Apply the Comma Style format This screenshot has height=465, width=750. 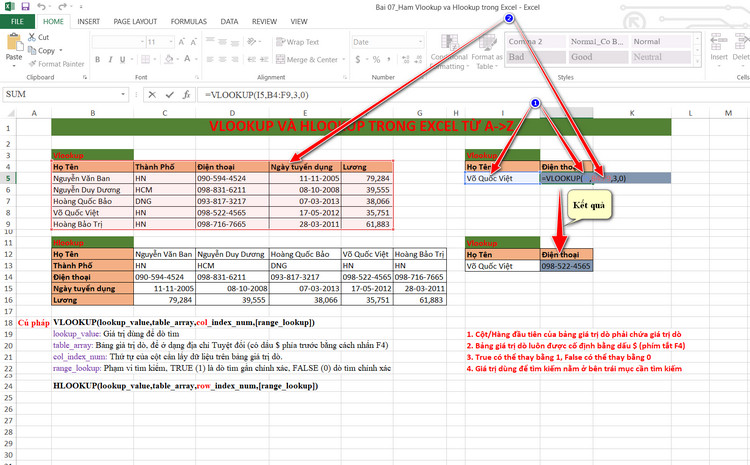click(x=389, y=59)
